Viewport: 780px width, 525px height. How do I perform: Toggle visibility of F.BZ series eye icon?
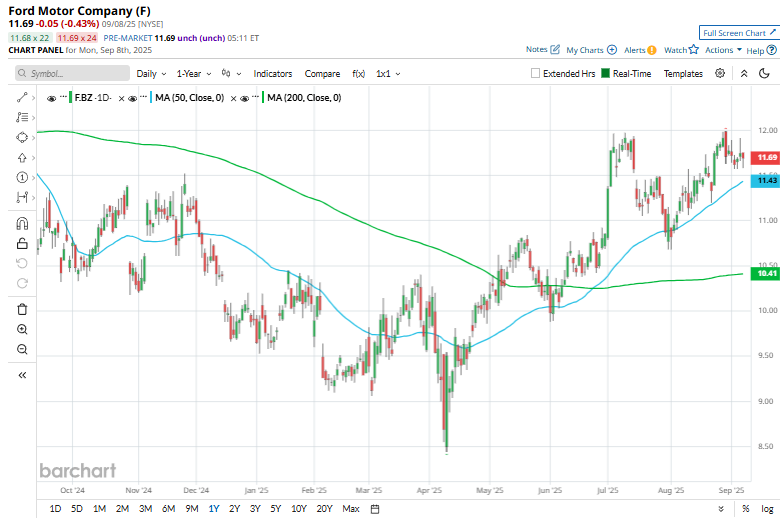pos(51,99)
